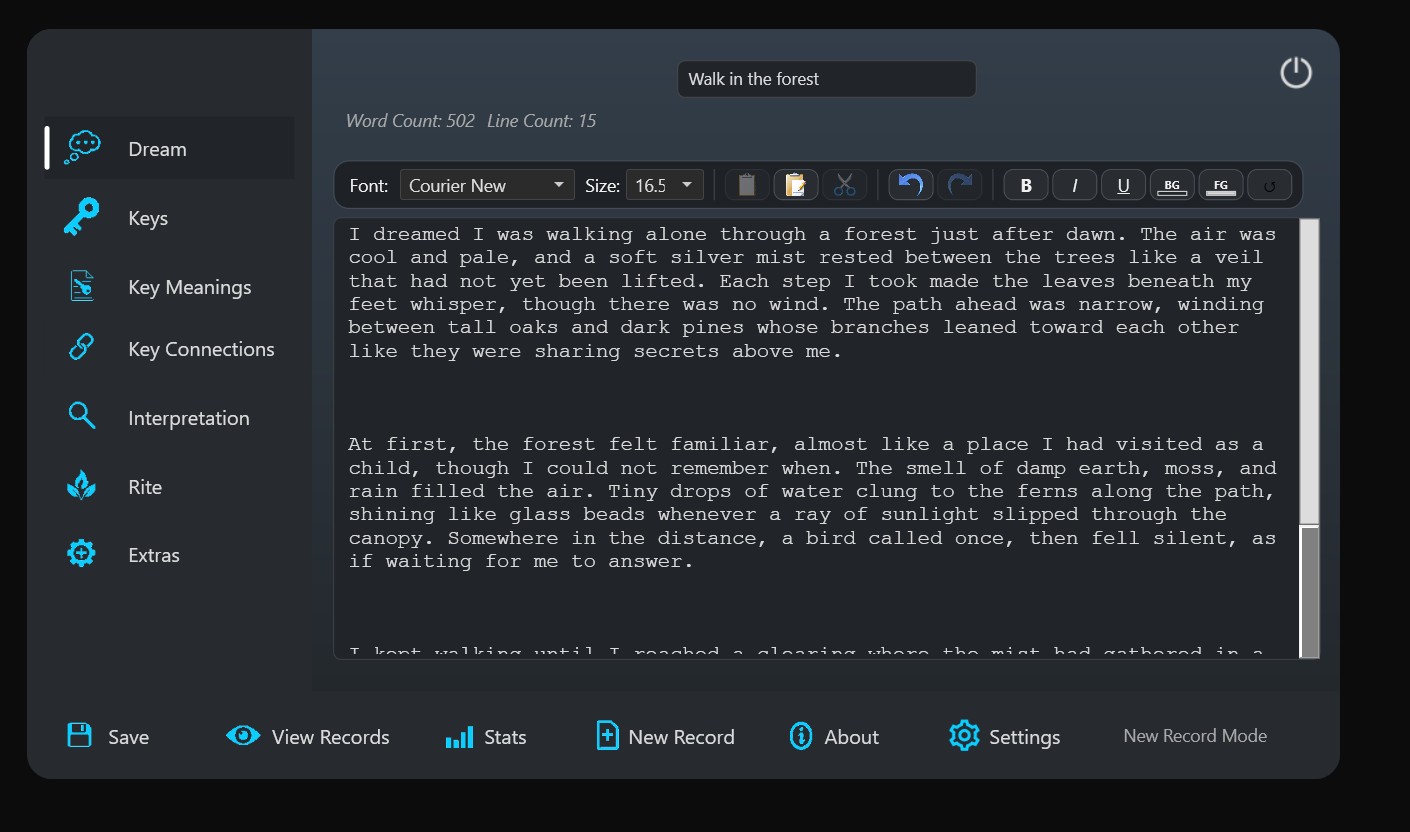
Task: Click the "Line Count: 15" label
Action: (x=541, y=121)
